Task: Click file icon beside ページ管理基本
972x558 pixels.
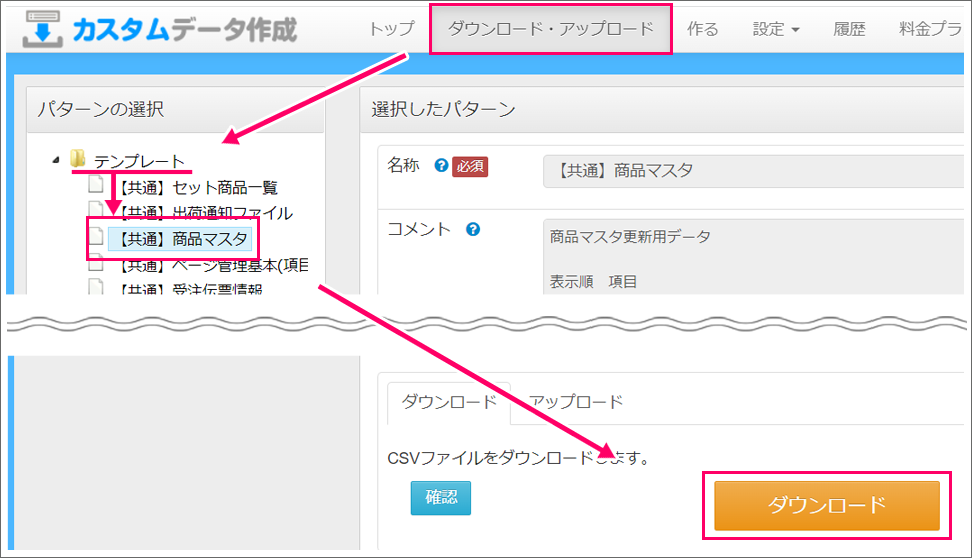Action: pyautogui.click(x=95, y=264)
